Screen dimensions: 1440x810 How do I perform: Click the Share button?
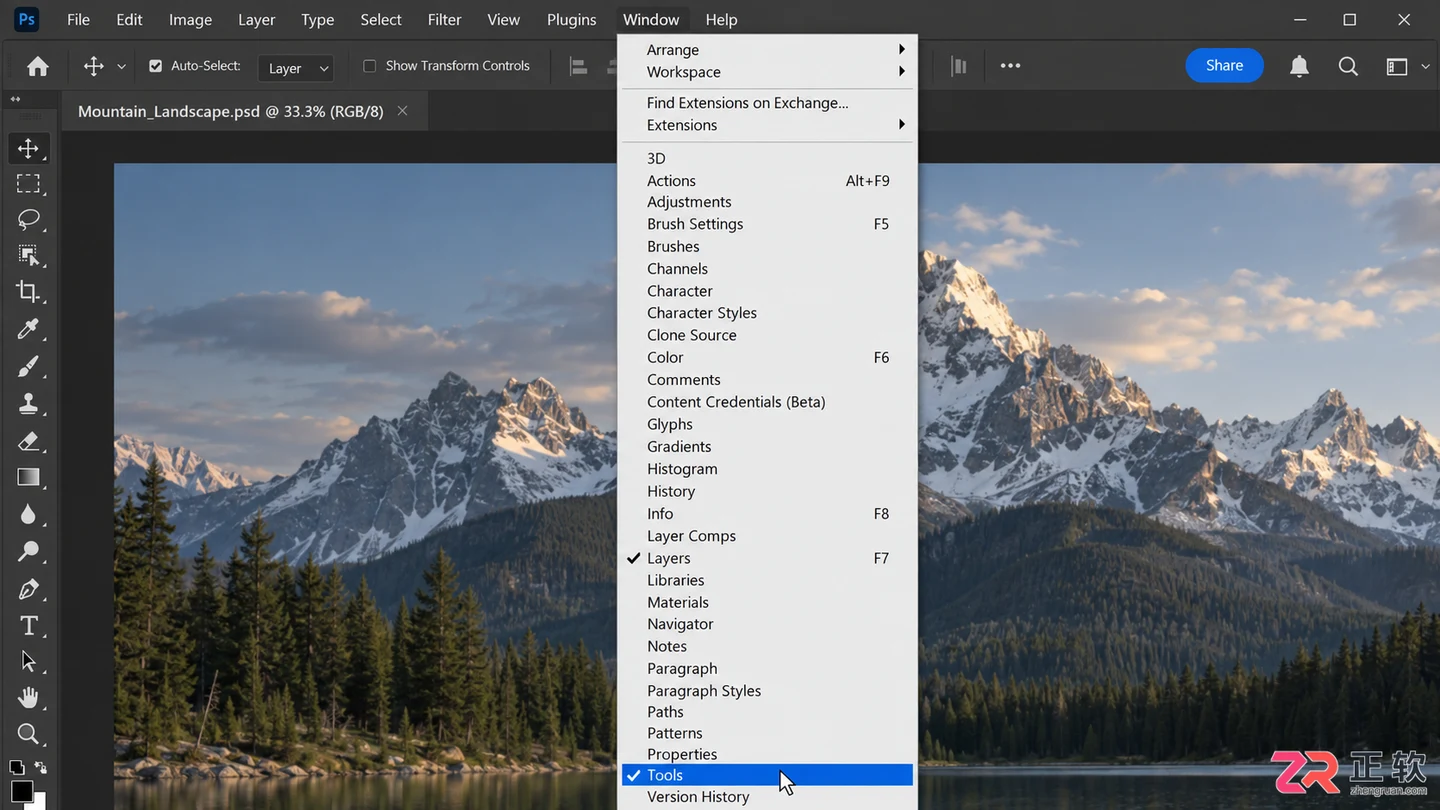1224,65
